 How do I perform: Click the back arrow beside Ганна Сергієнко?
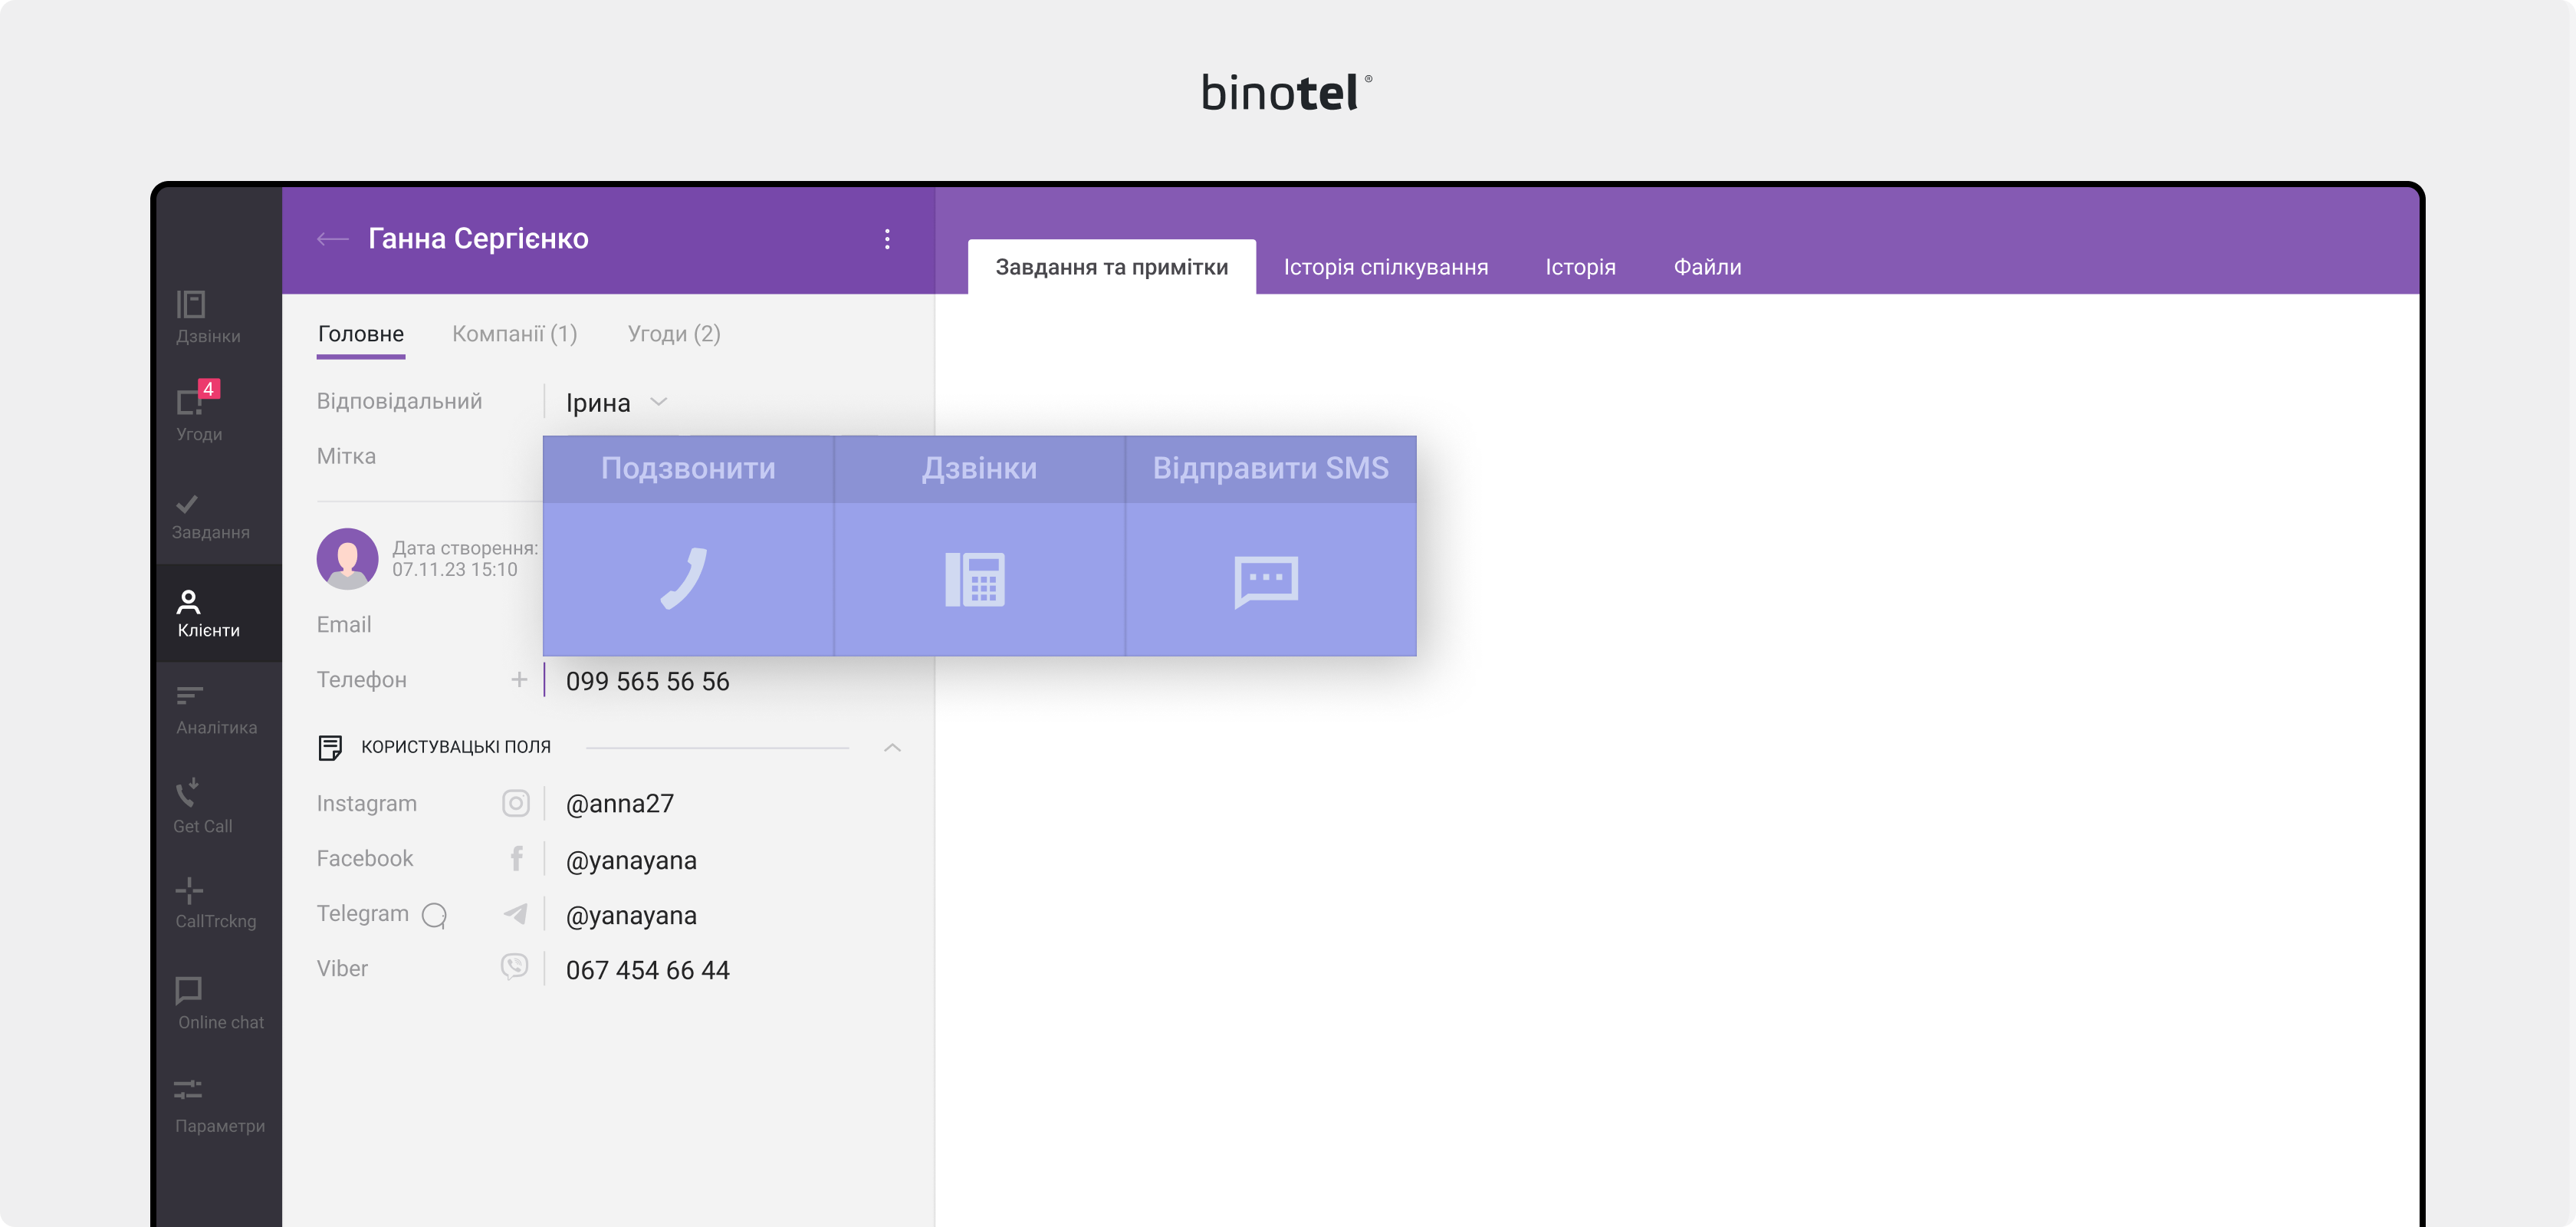click(x=332, y=239)
